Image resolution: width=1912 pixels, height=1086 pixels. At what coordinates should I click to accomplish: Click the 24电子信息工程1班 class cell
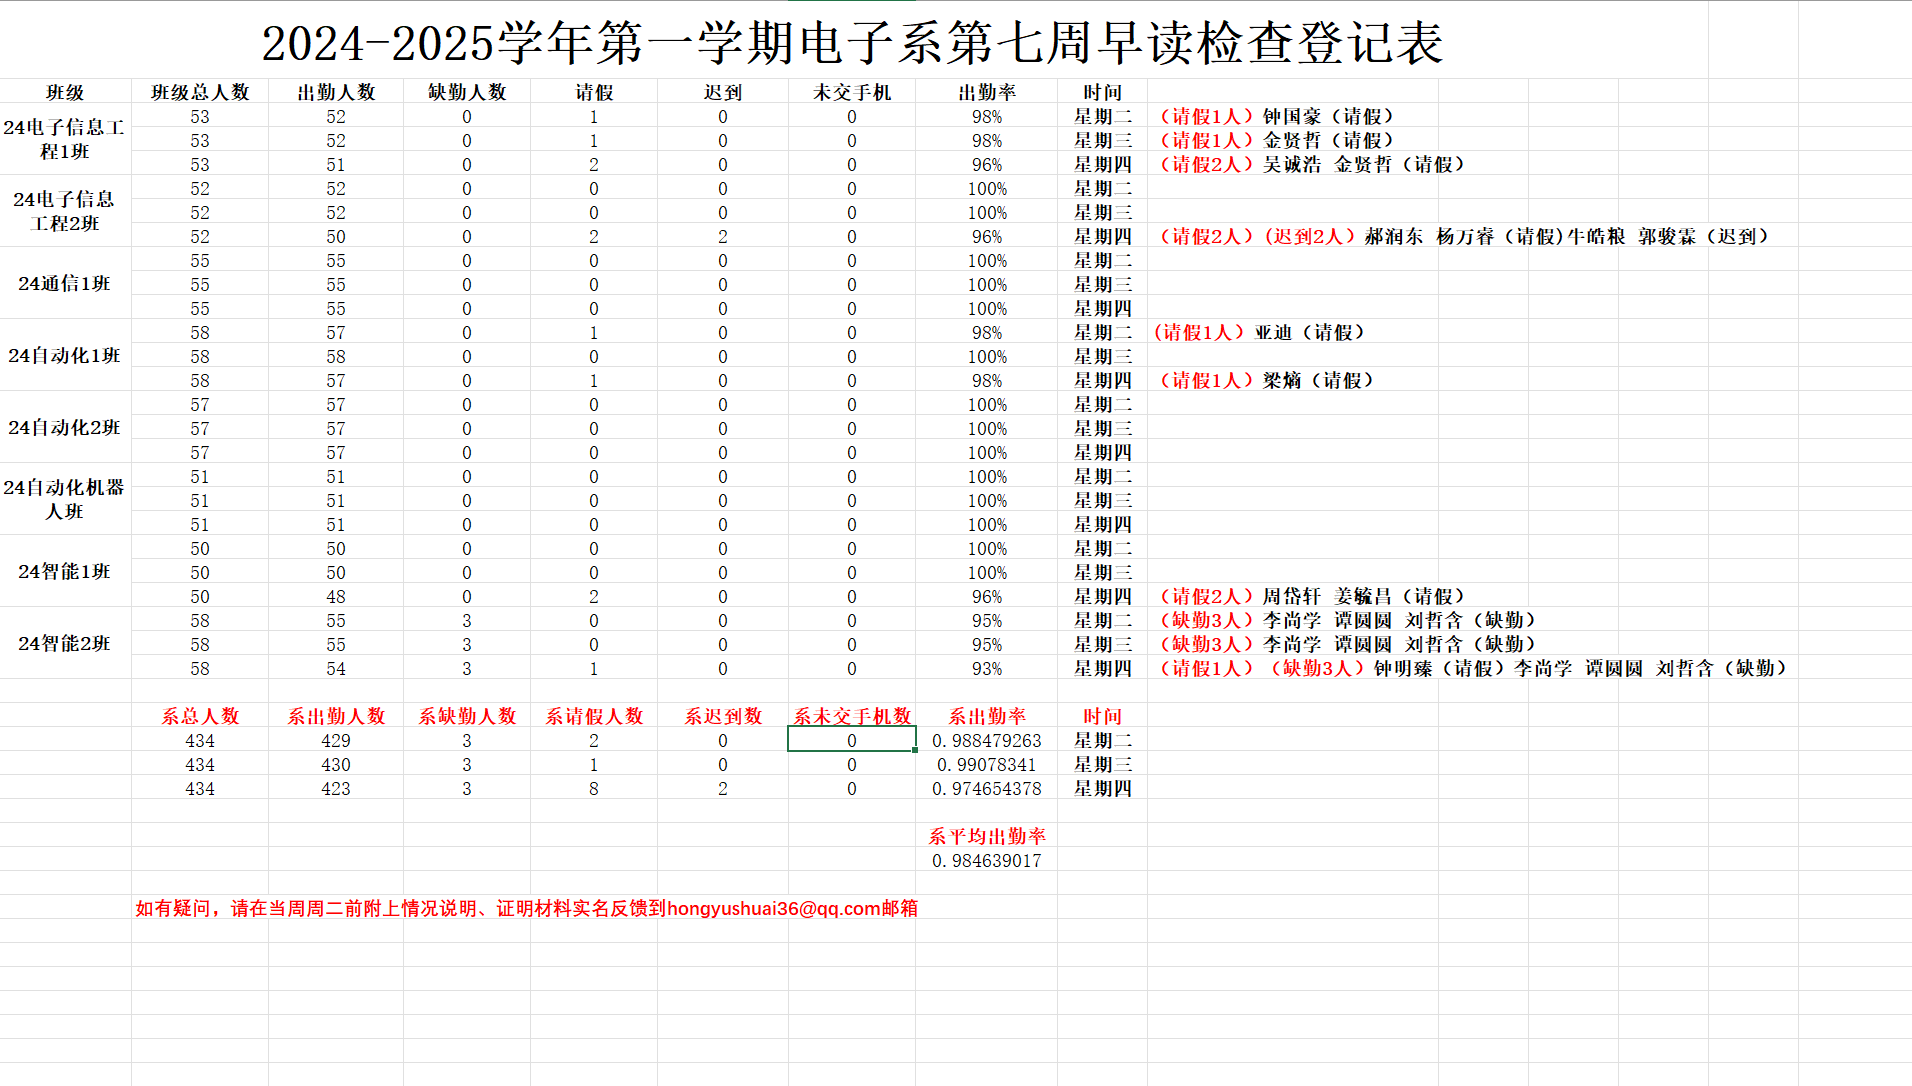pyautogui.click(x=65, y=140)
